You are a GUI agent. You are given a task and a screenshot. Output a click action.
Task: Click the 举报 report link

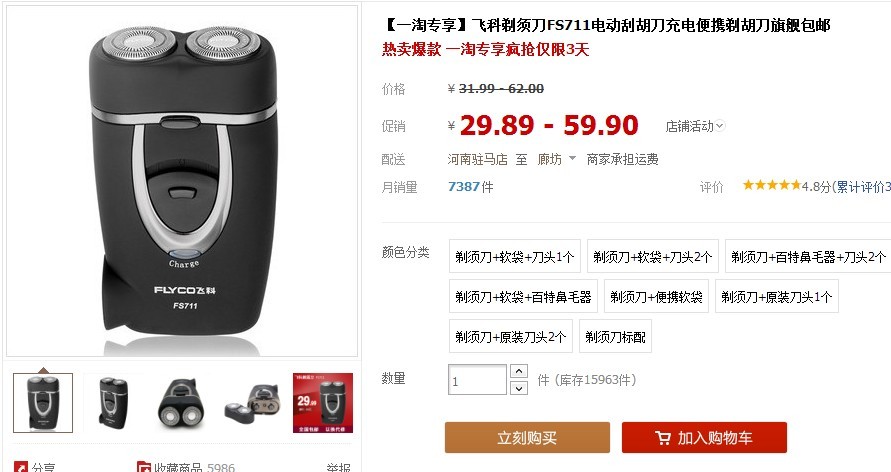pos(338,467)
